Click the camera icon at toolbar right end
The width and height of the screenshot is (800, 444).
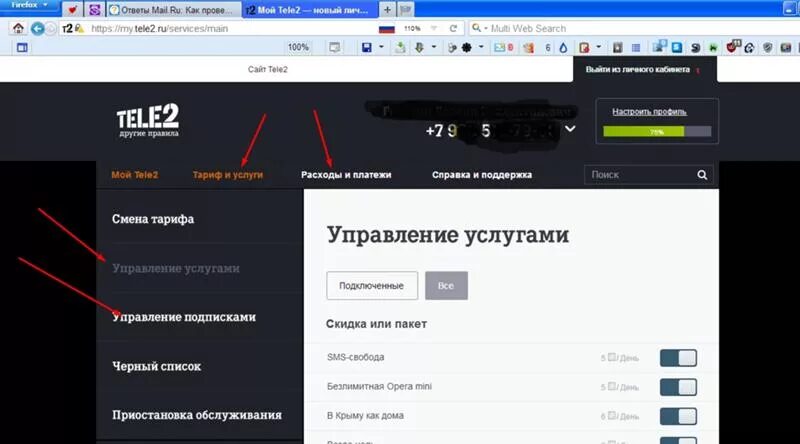(x=786, y=47)
